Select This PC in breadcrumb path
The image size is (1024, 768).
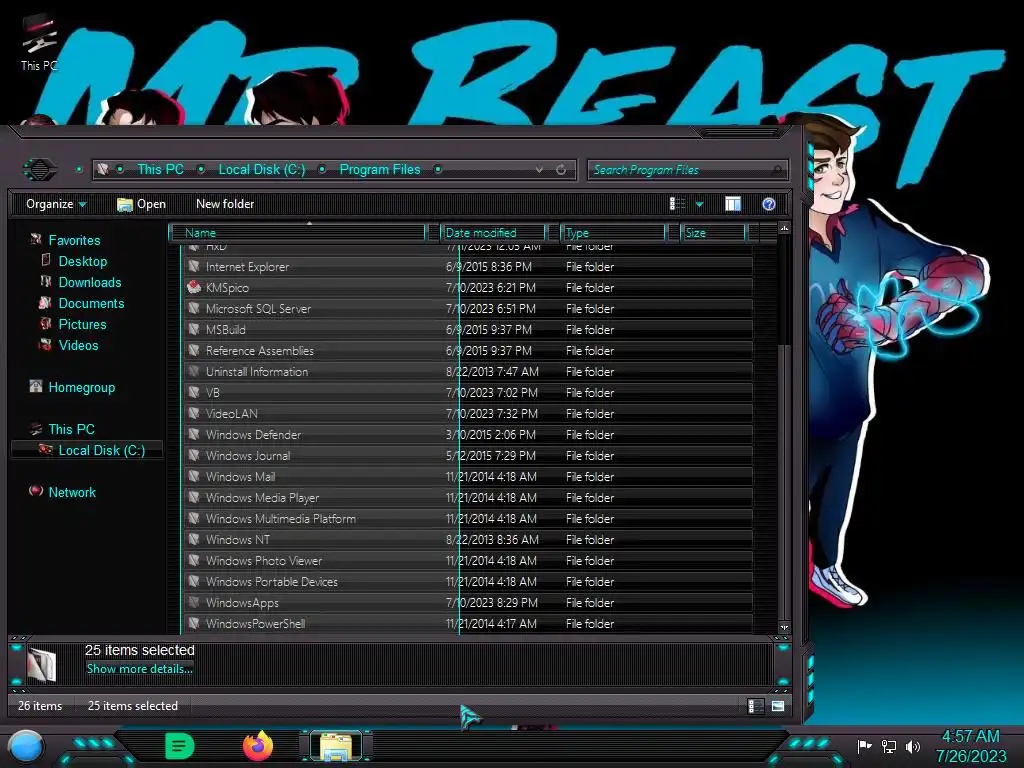point(160,169)
